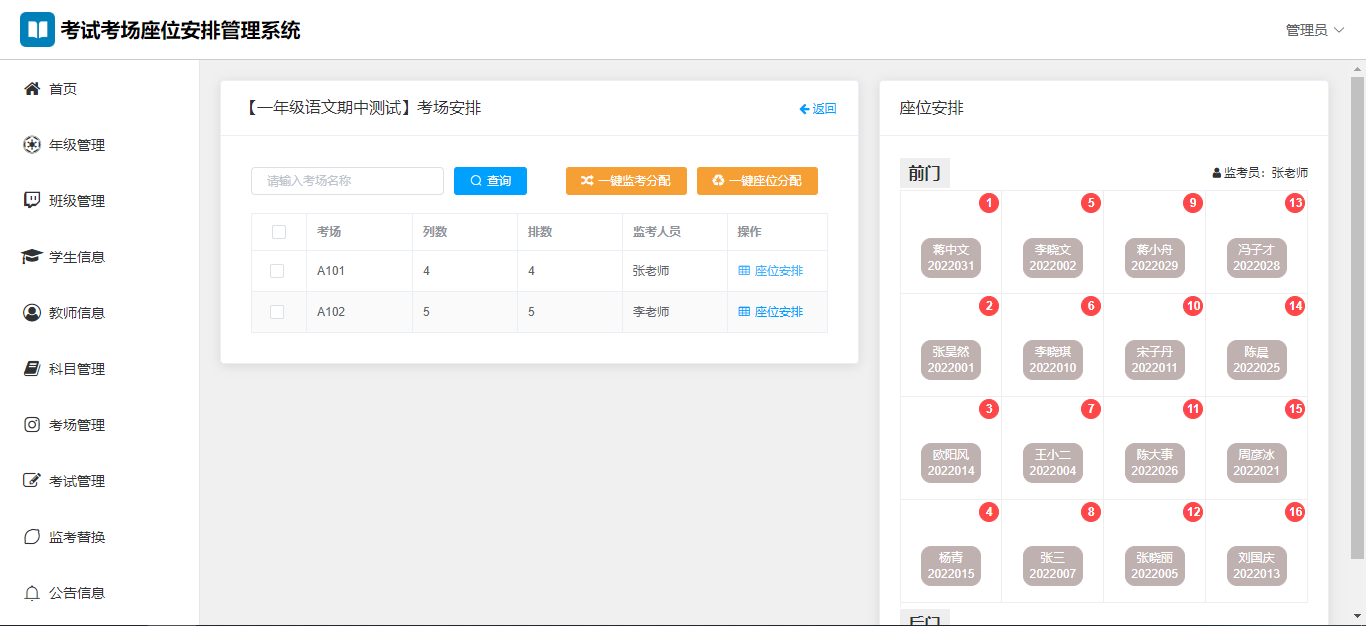Select seat card 陈大事 2022026
This screenshot has height=626, width=1366.
1155,463
